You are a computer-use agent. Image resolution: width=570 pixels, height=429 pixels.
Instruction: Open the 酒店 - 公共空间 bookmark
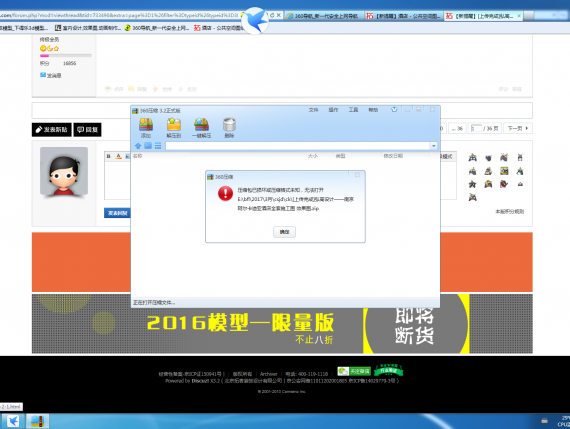[219, 28]
